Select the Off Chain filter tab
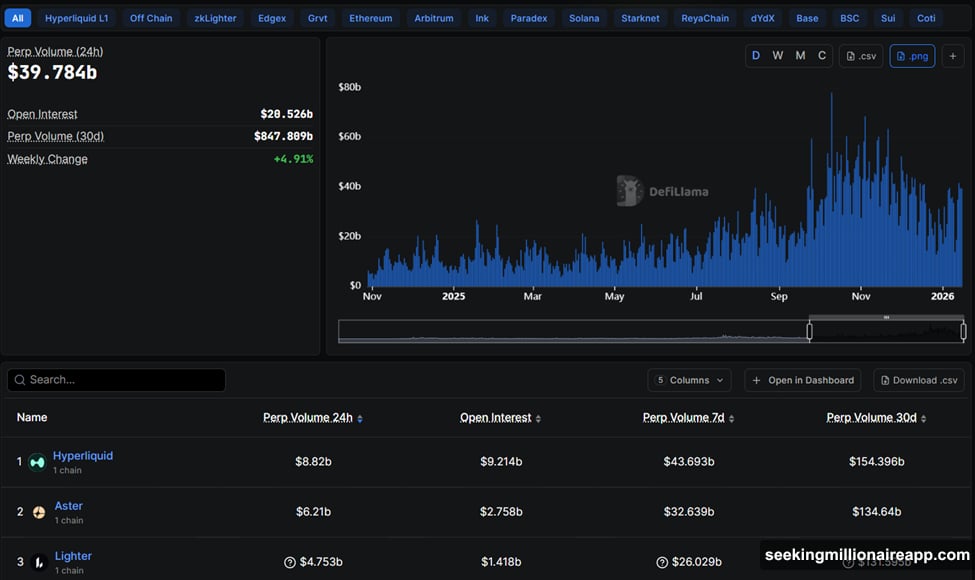 [x=150, y=17]
